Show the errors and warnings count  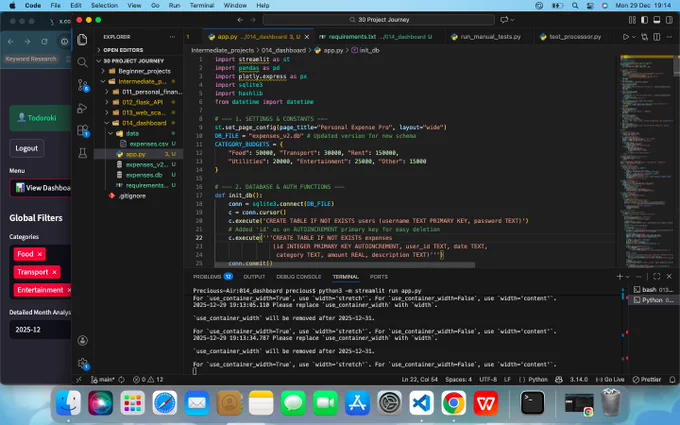pyautogui.click(x=148, y=379)
